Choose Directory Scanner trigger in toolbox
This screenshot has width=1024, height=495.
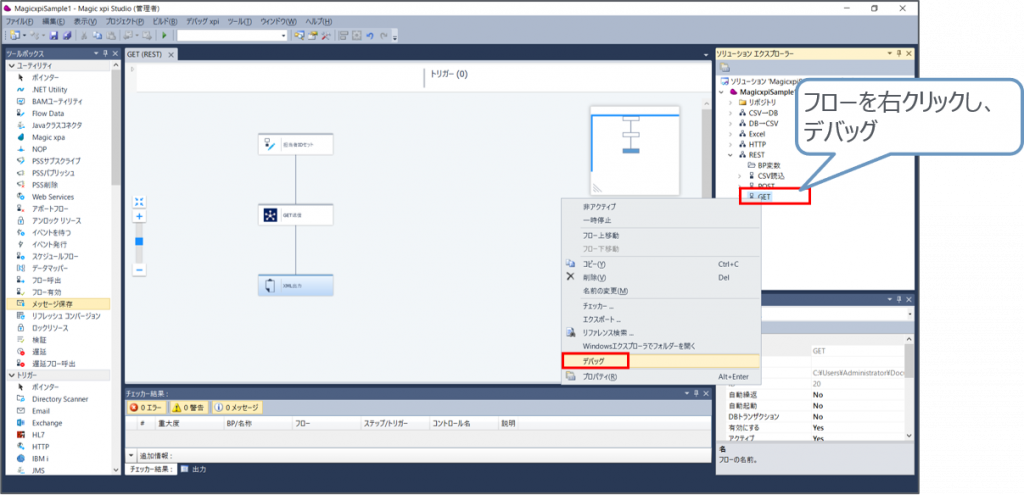[x=62, y=398]
